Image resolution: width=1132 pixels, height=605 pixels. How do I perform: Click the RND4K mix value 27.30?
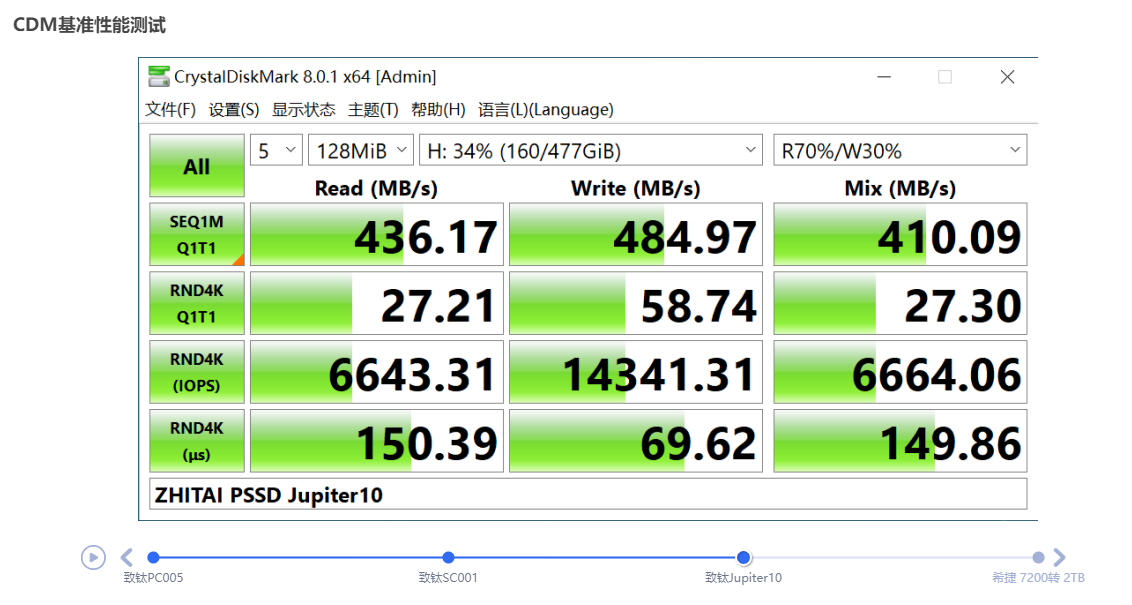[900, 303]
